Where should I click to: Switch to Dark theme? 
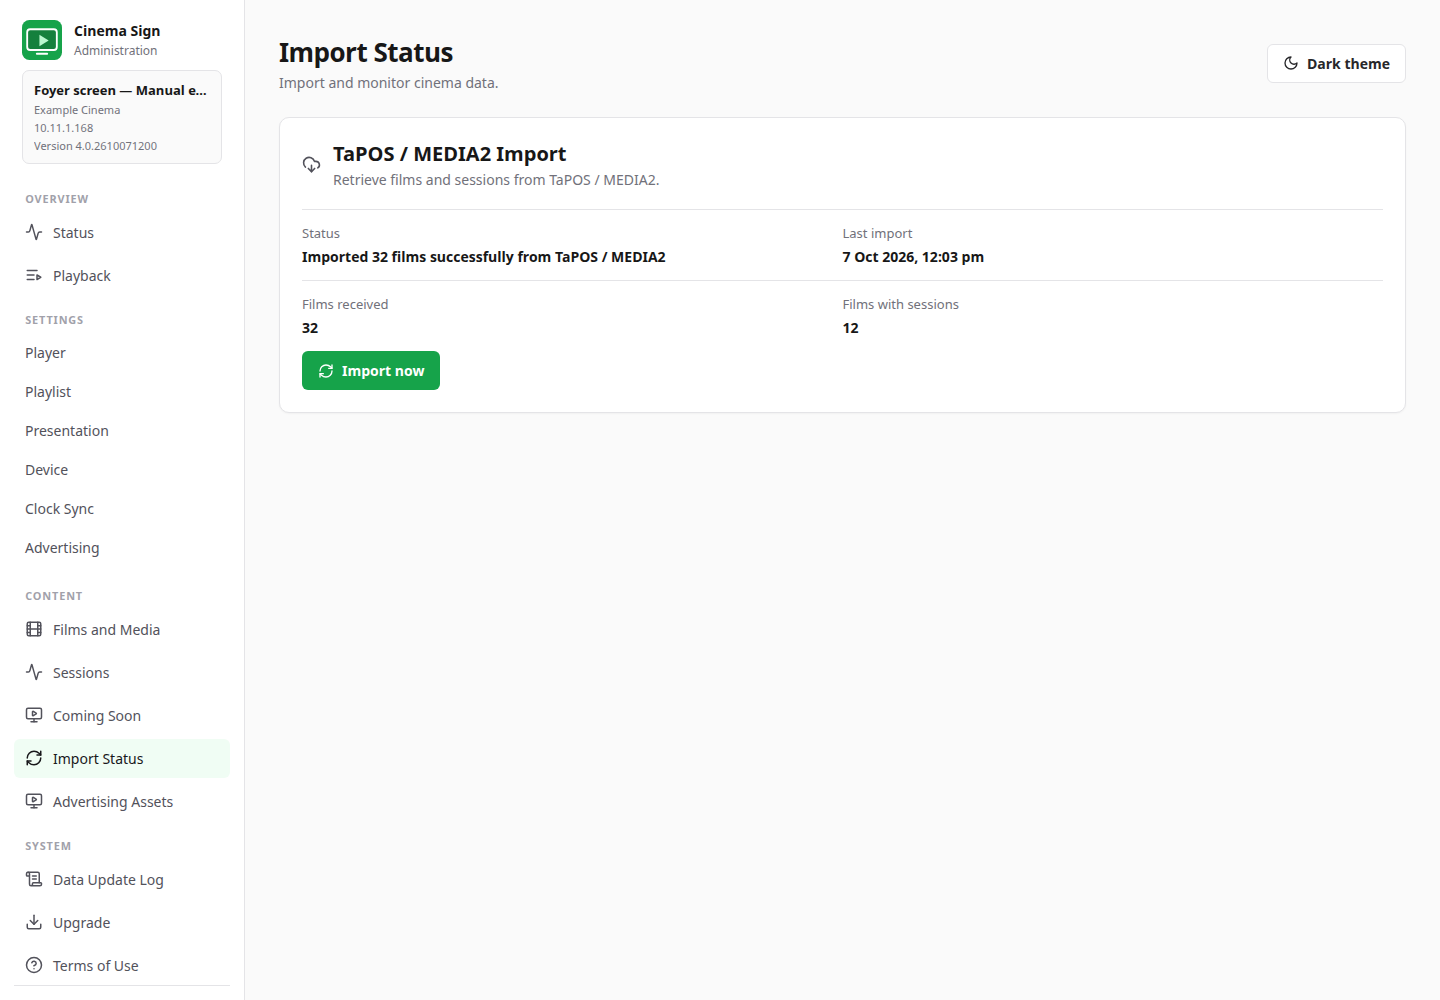pos(1336,63)
